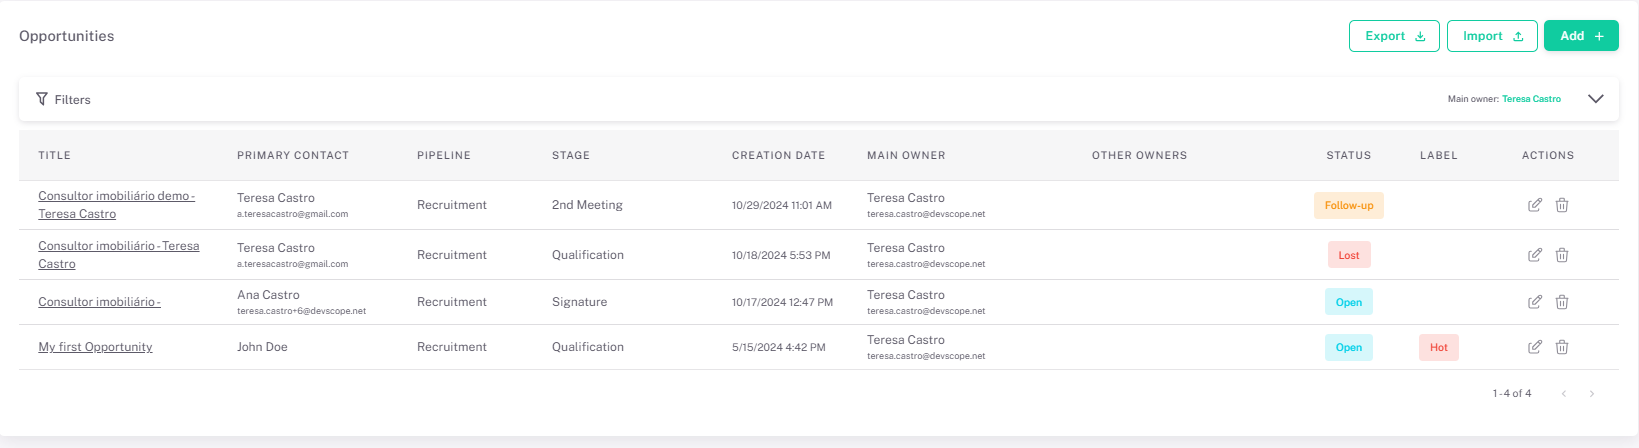
Task: Click the Follow-up status badge
Action: coord(1348,205)
